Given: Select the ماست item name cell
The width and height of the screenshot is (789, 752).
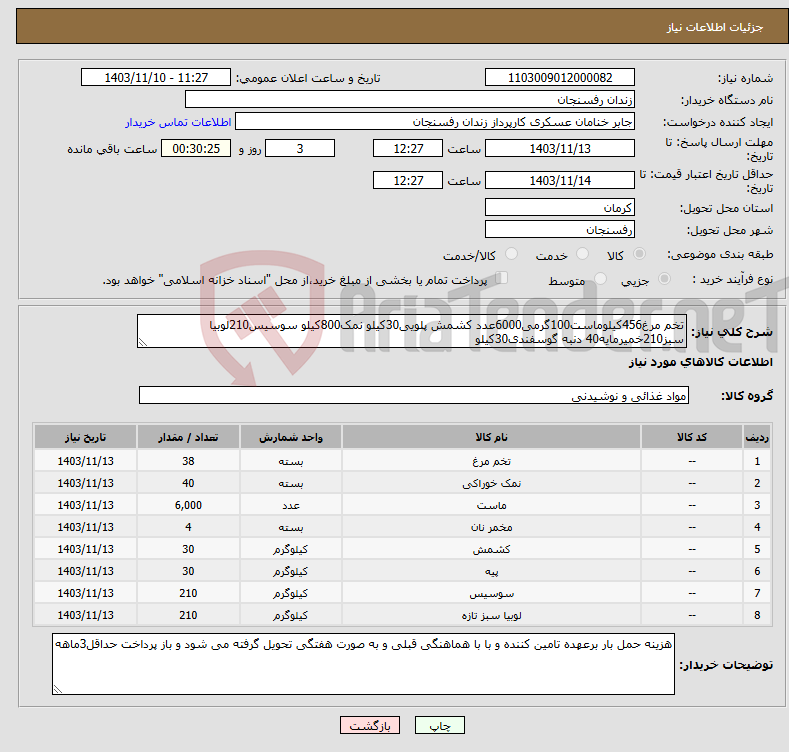Looking at the screenshot, I should [492, 505].
